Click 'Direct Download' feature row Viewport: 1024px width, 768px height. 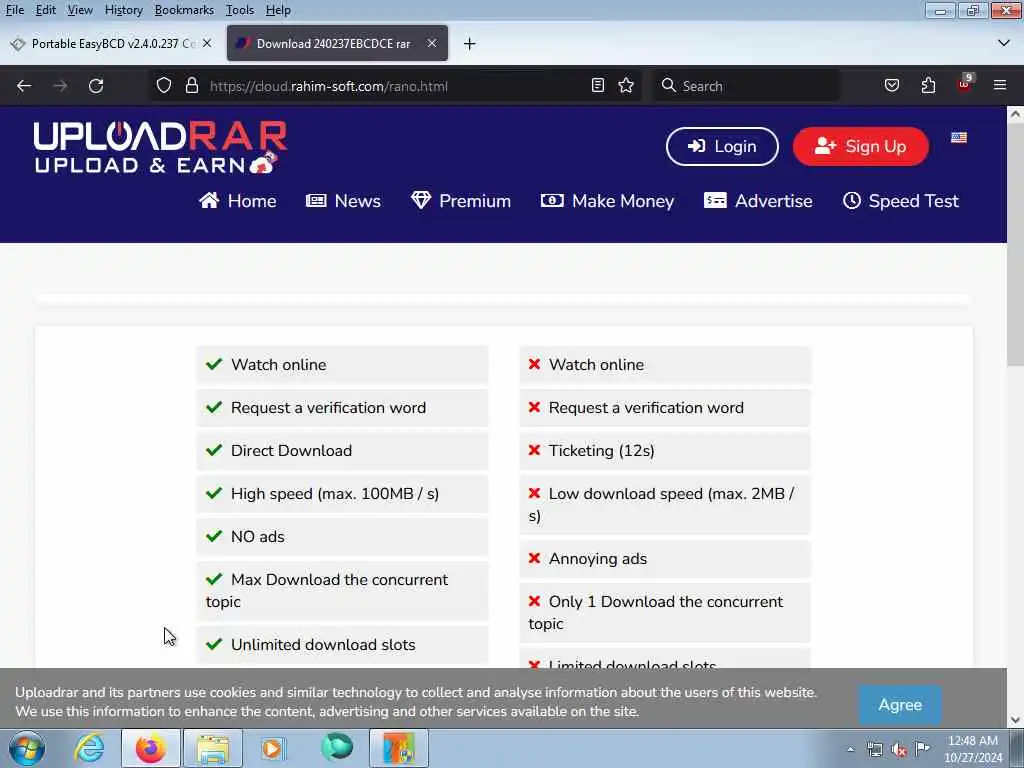tap(342, 451)
